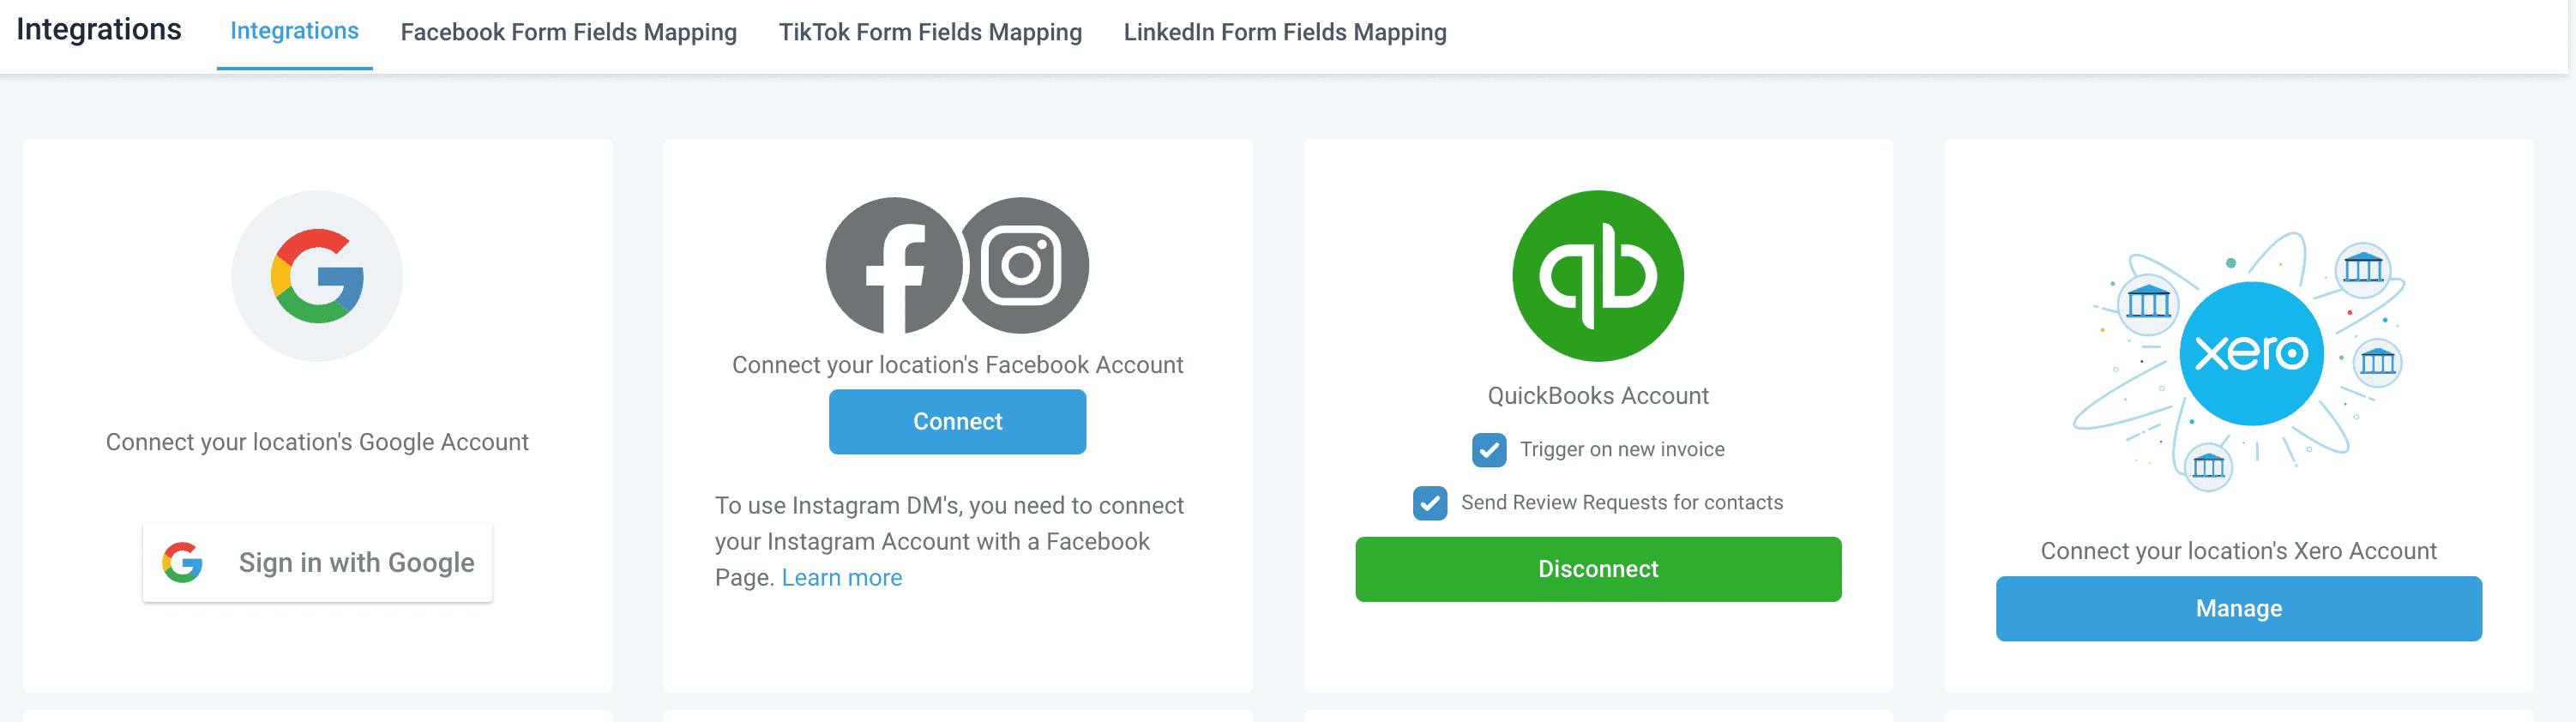Screen dimensions: 2576x722
Task: Sign in with Google
Action: click(317, 562)
